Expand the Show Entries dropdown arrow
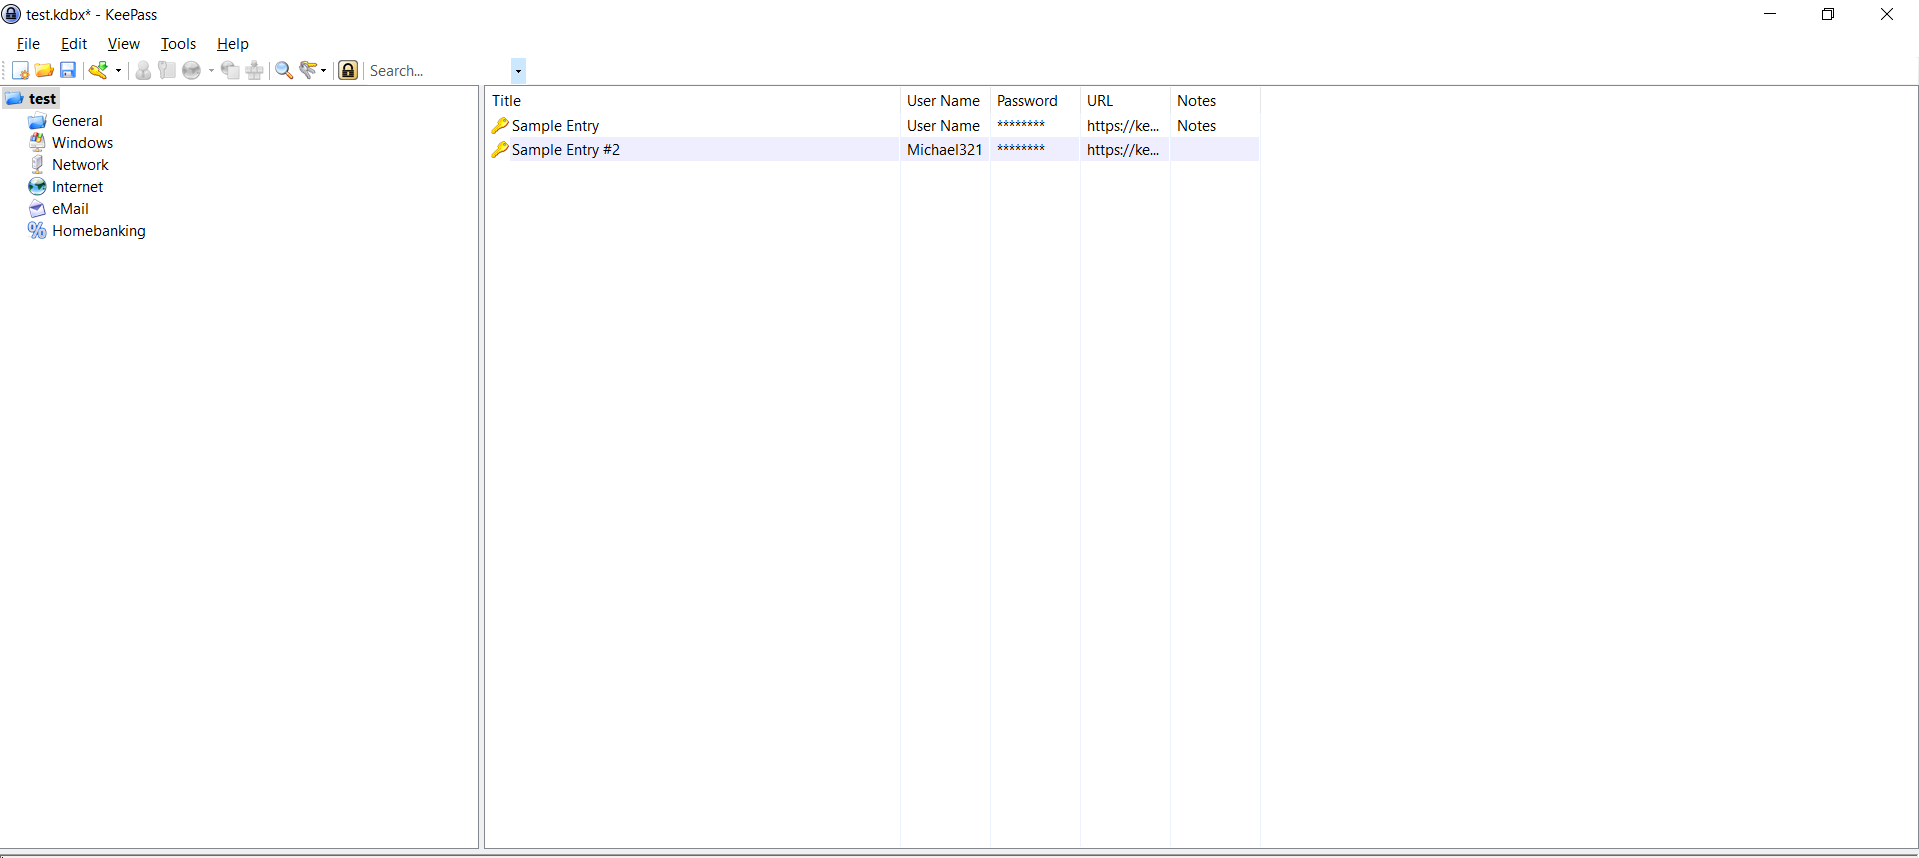The width and height of the screenshot is (1919, 858). click(323, 70)
